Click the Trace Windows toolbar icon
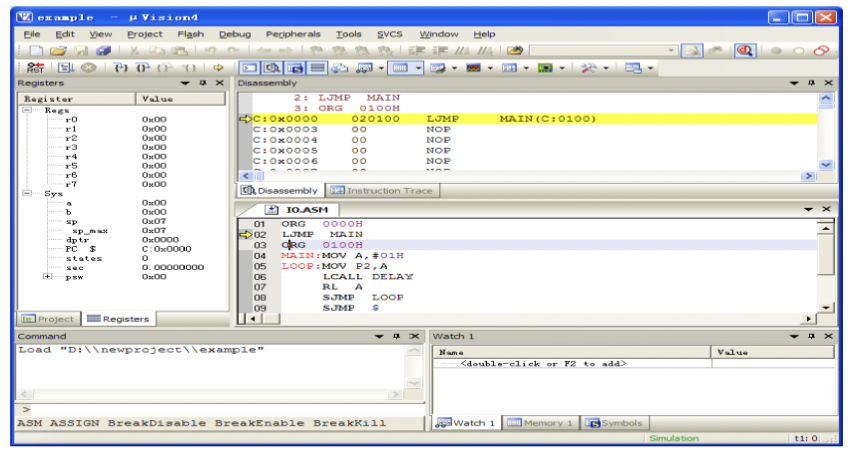Screen dimensions: 854x456 [x=509, y=68]
